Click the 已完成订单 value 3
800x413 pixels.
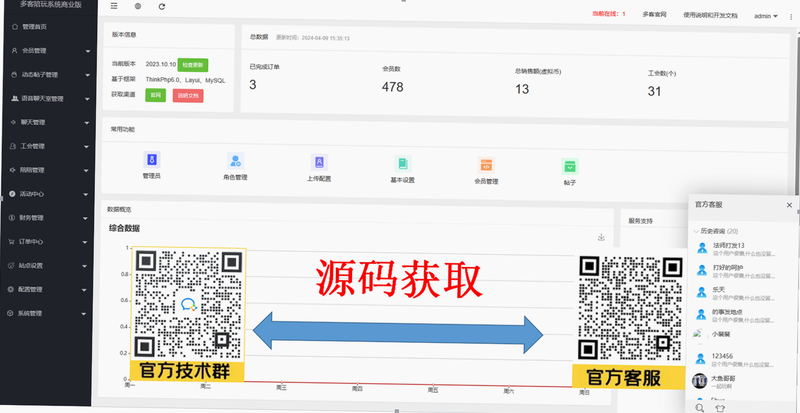[253, 85]
